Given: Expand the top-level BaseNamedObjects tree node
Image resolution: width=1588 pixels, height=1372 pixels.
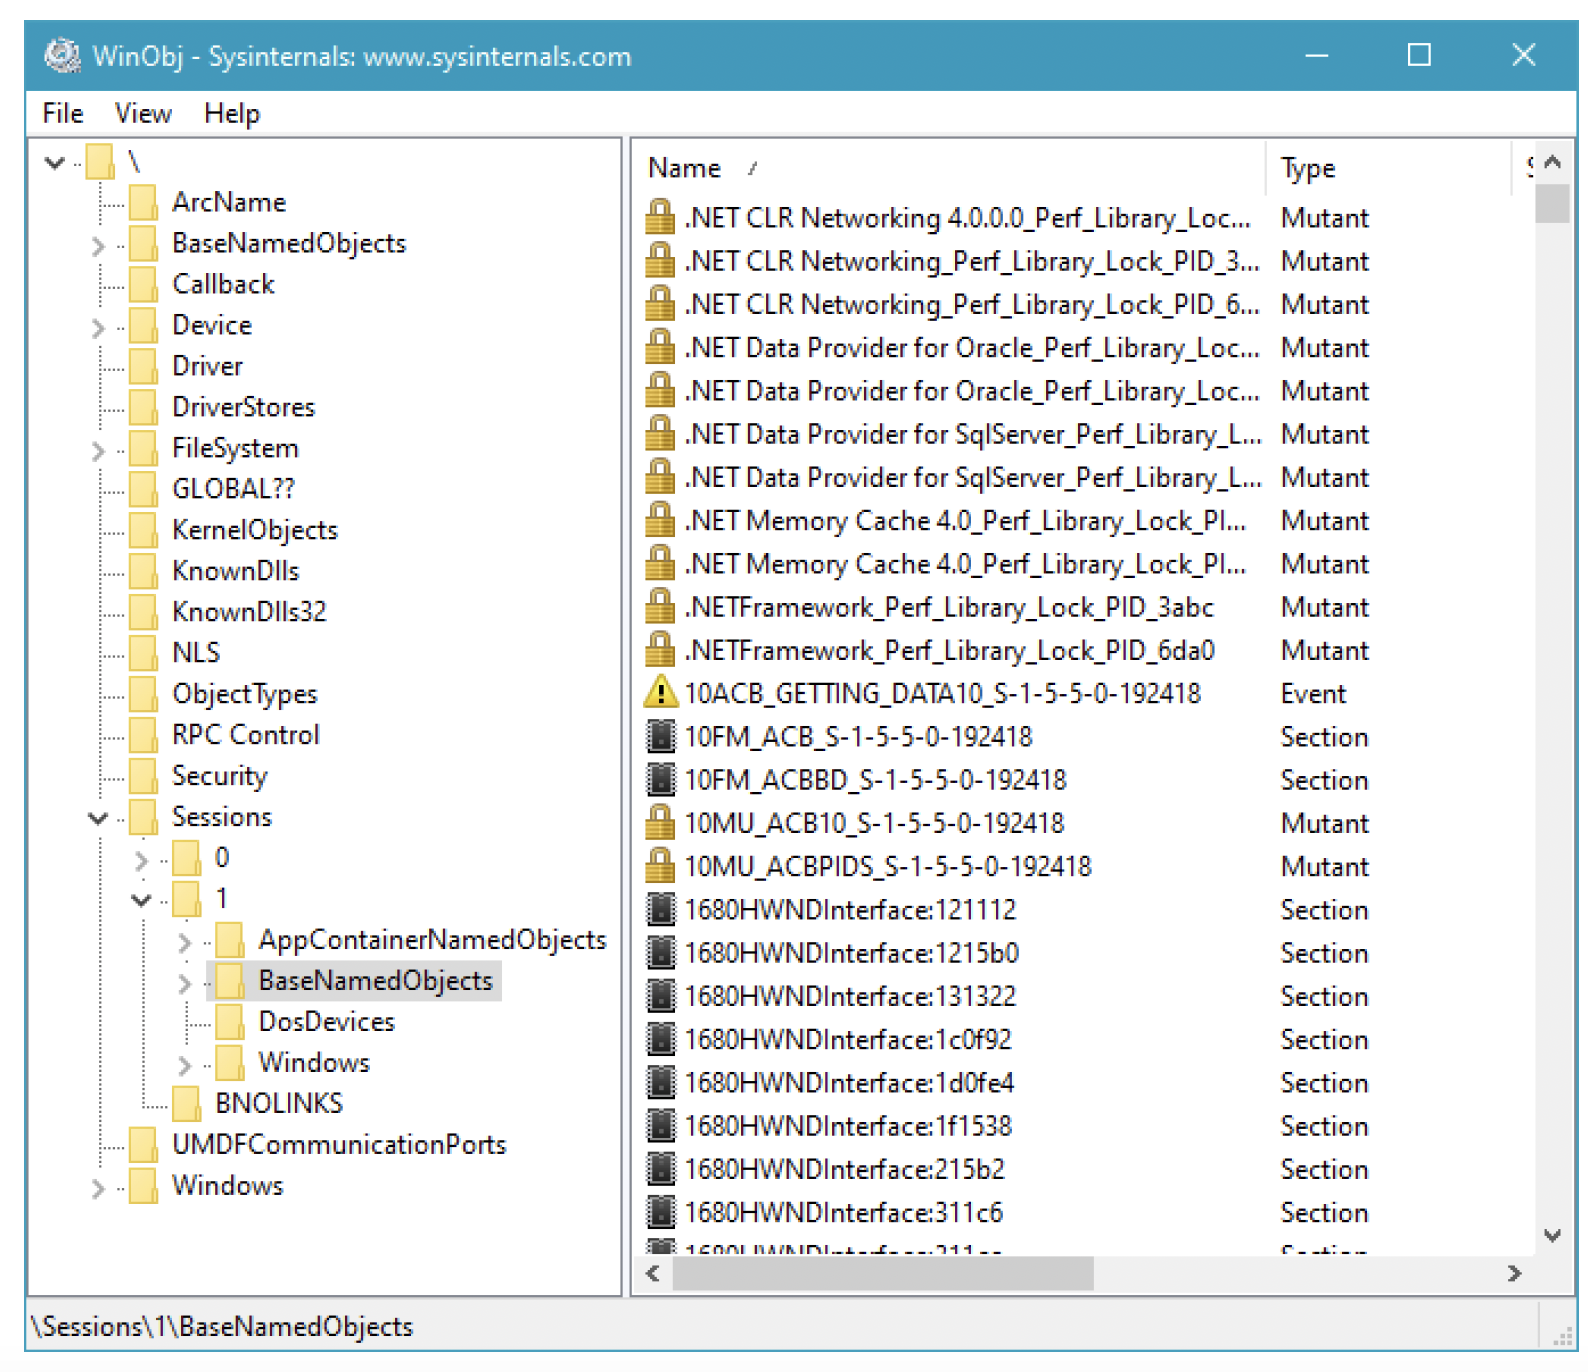Looking at the screenshot, I should click(x=98, y=245).
